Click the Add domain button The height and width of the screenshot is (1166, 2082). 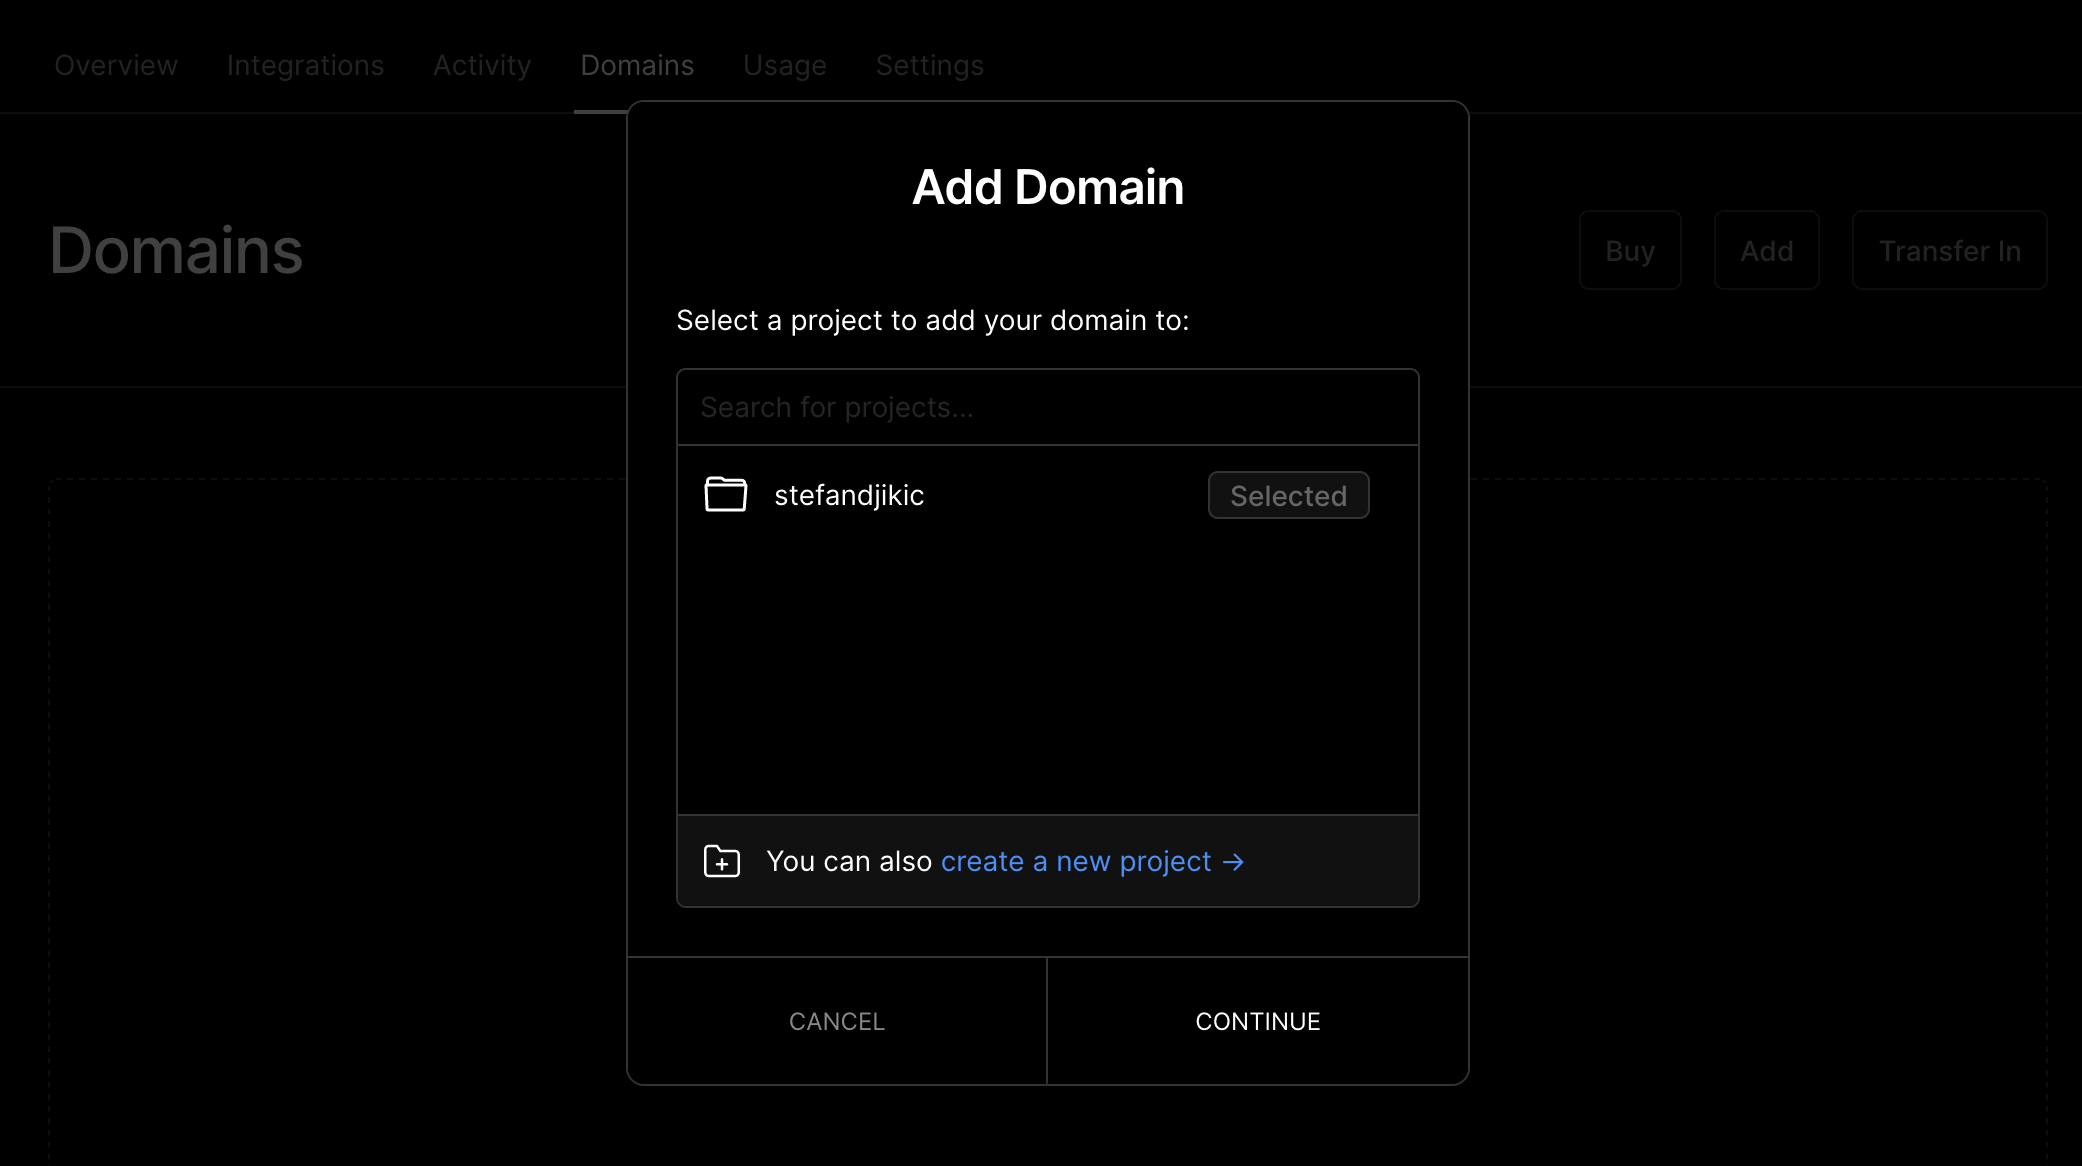1766,250
